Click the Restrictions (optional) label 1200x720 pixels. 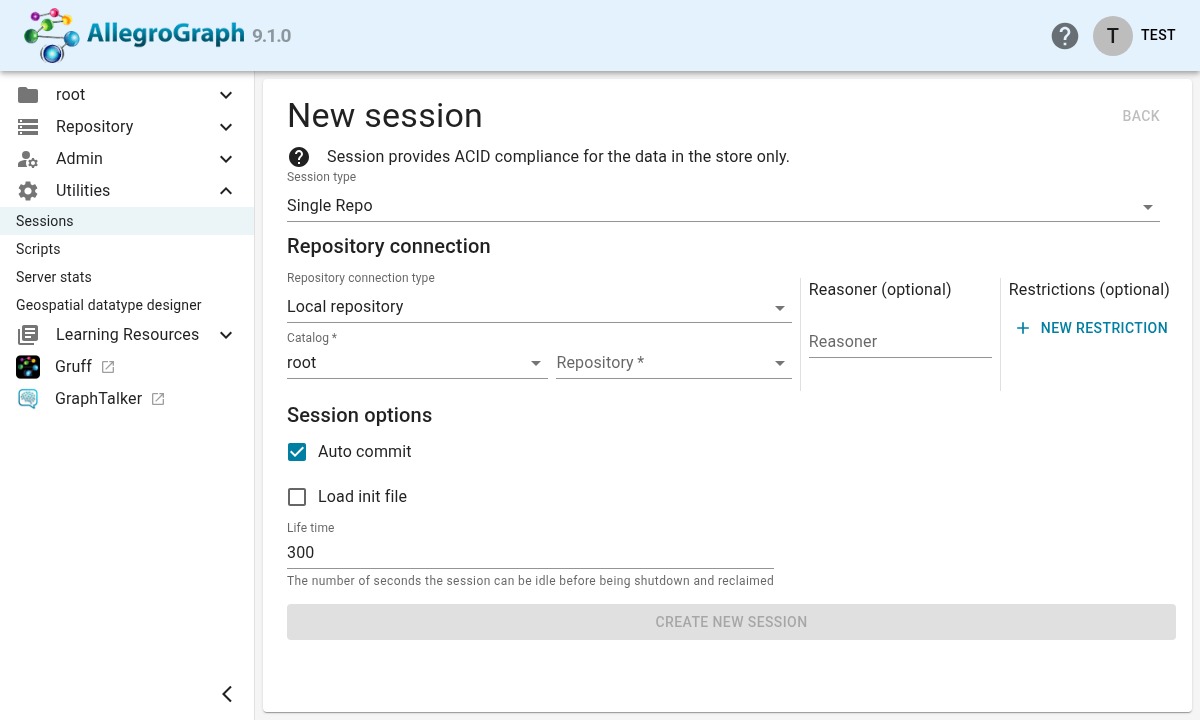(1089, 290)
